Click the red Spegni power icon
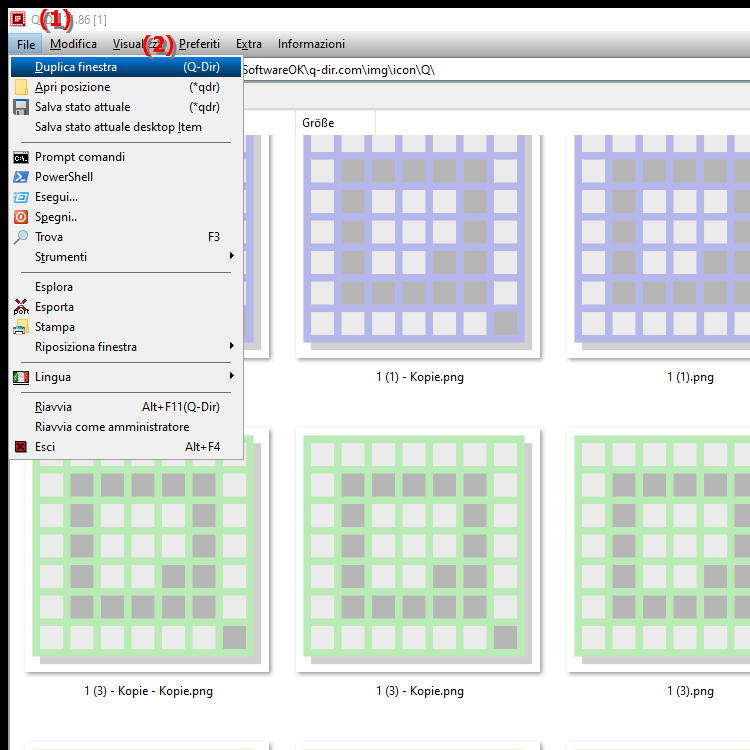Viewport: 750px width, 750px height. 21,217
